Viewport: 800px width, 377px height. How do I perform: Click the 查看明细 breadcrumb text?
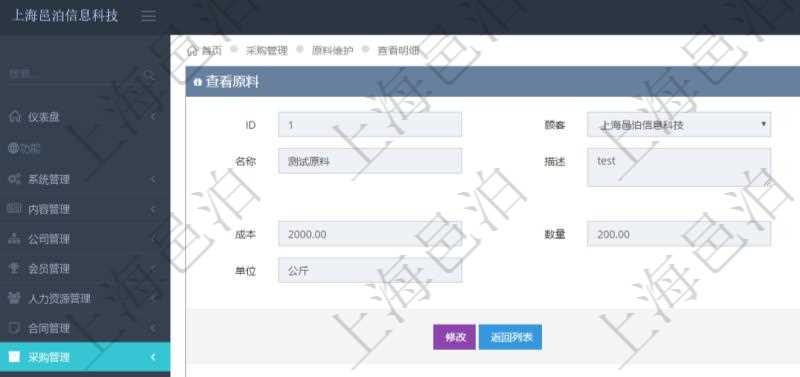(398, 51)
